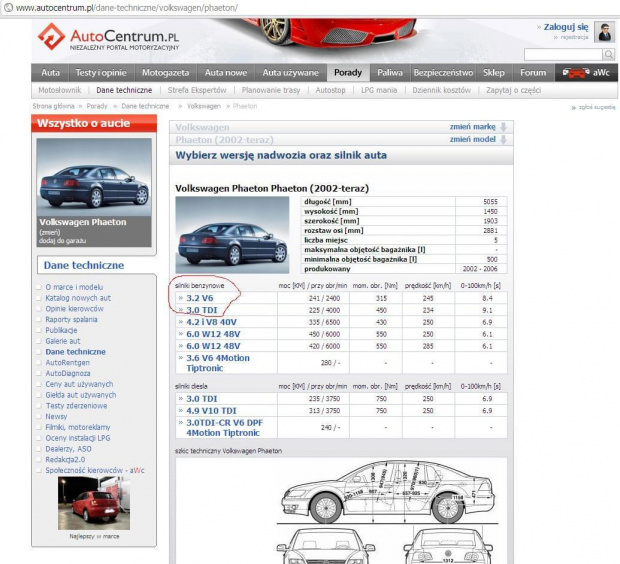Open Strefa Ekspertów submenu item
The width and height of the screenshot is (620, 564).
(197, 90)
